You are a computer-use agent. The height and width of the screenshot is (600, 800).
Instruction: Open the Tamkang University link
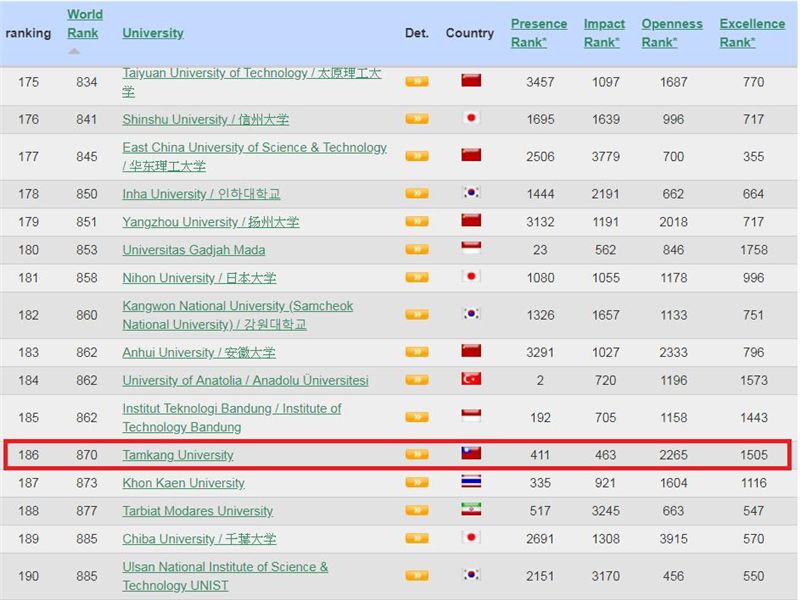tap(178, 455)
